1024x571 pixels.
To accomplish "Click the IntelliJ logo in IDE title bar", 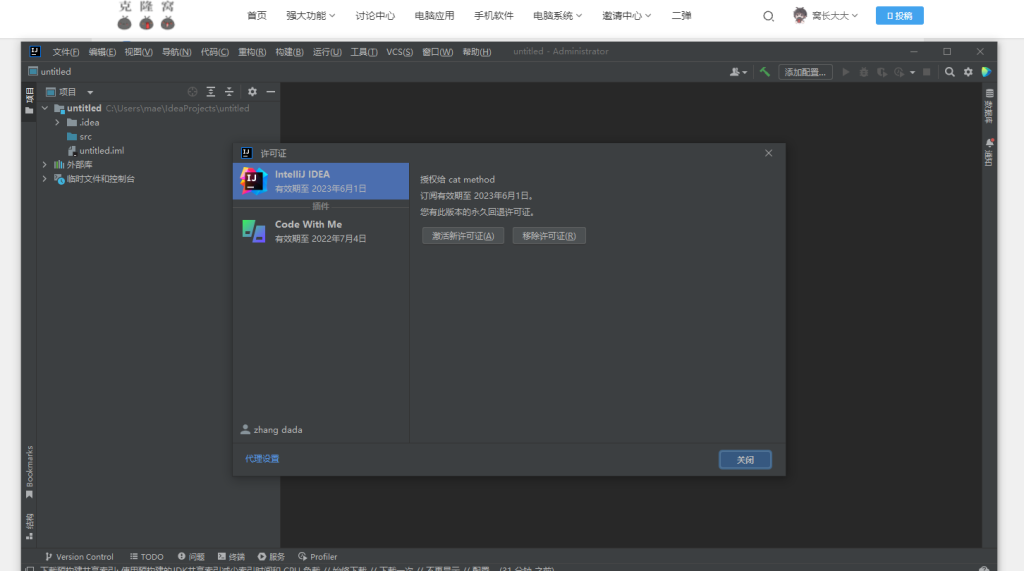I will 35,52.
